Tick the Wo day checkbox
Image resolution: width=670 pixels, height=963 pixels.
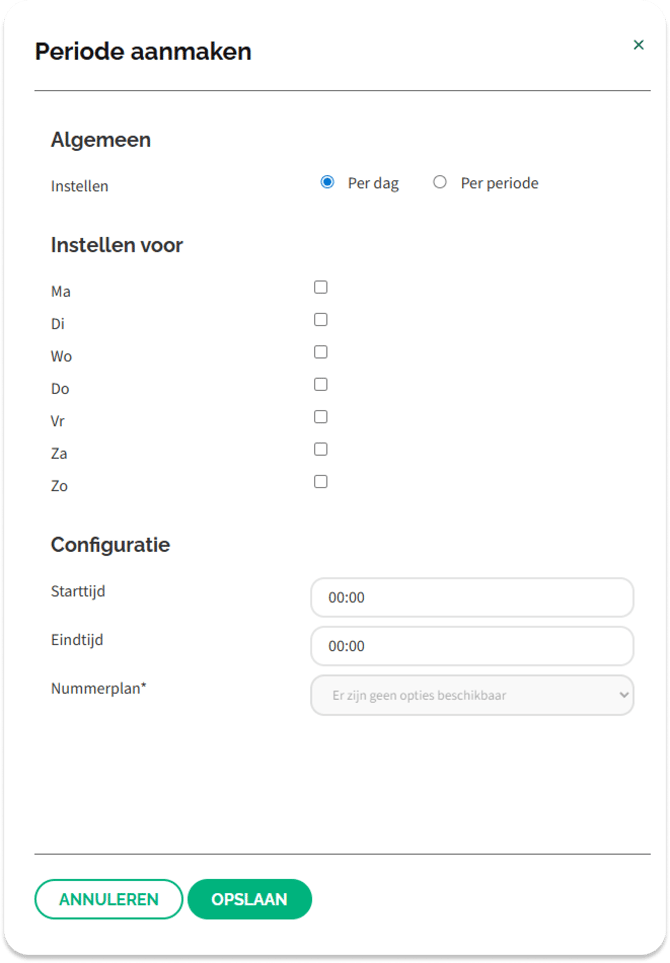[x=321, y=352]
